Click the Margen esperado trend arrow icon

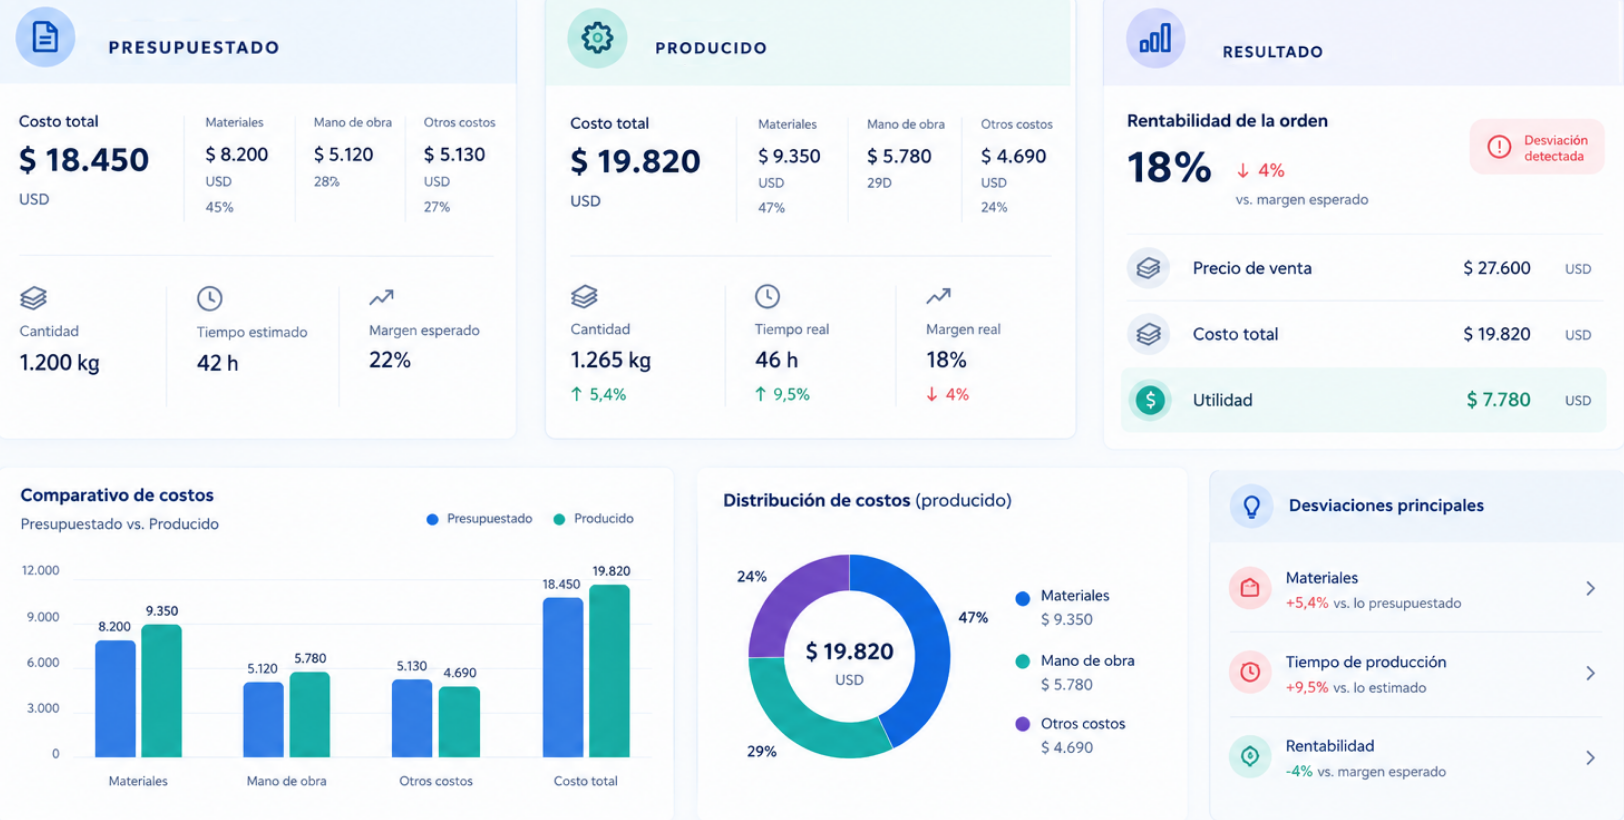[381, 297]
